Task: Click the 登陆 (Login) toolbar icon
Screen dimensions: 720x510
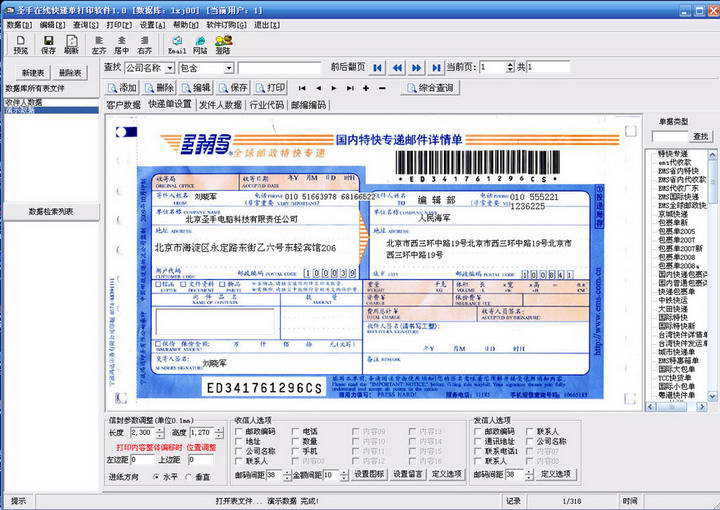Action: point(222,43)
